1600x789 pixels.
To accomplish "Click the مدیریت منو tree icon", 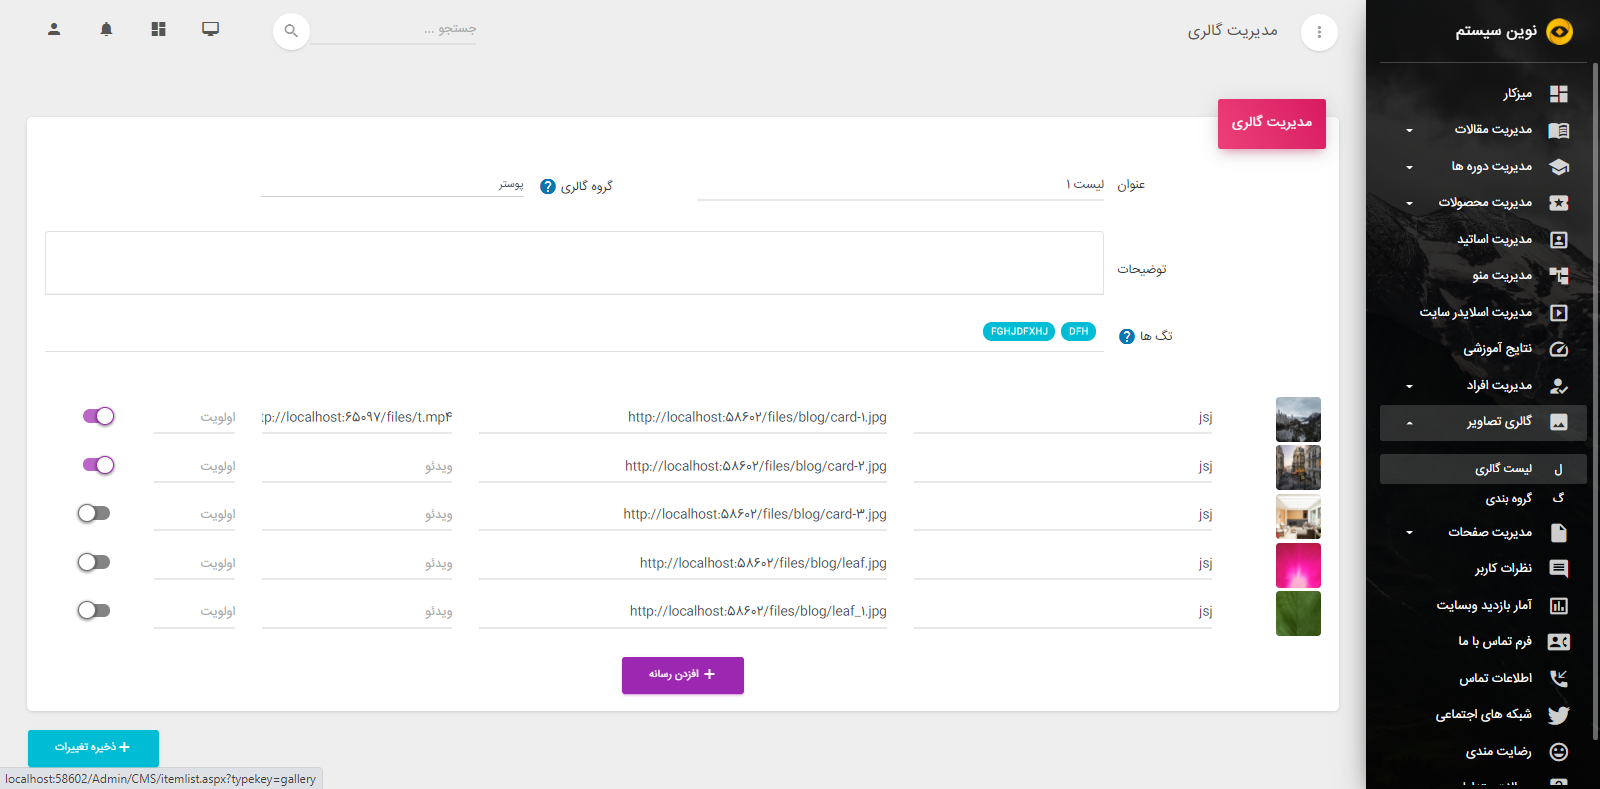I will point(1558,276).
